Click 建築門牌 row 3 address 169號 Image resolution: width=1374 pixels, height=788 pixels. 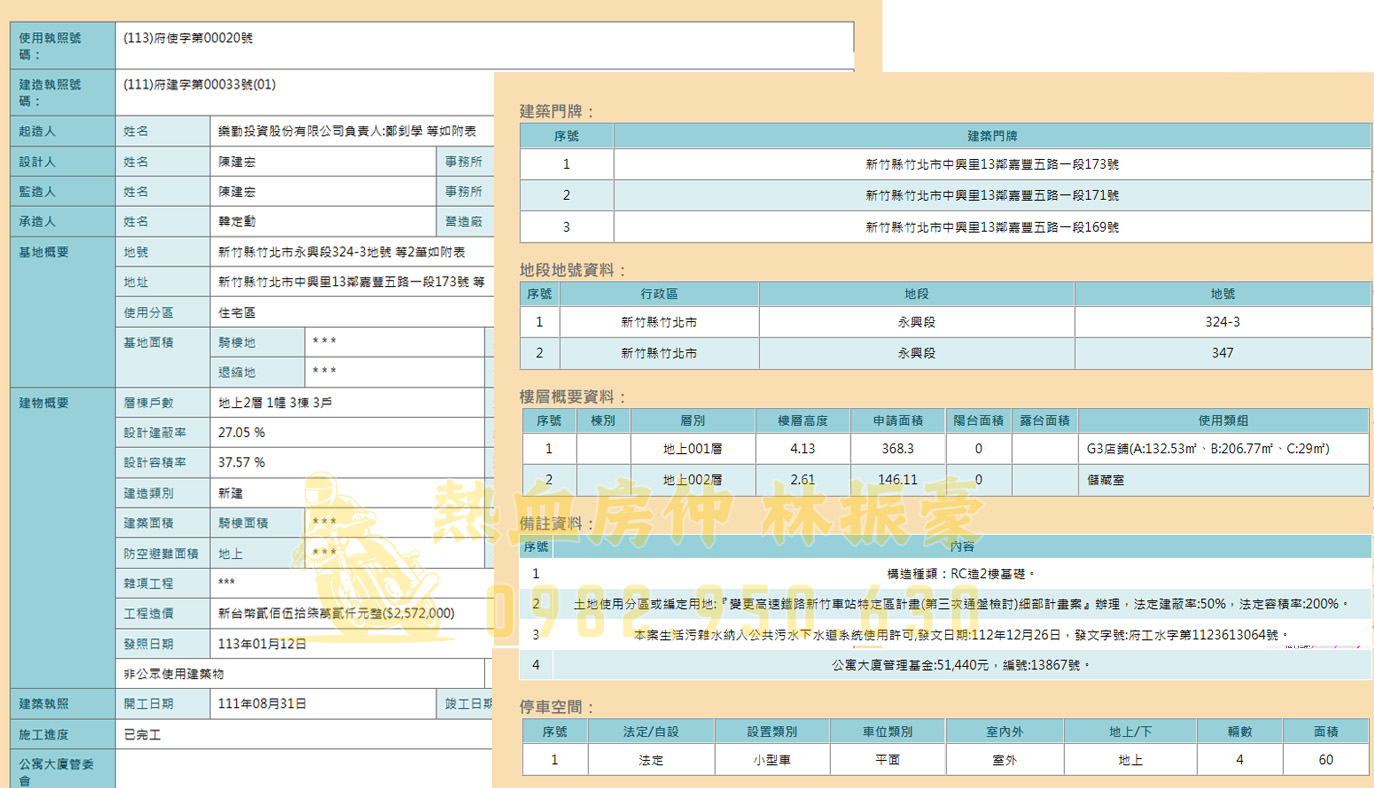click(x=992, y=225)
